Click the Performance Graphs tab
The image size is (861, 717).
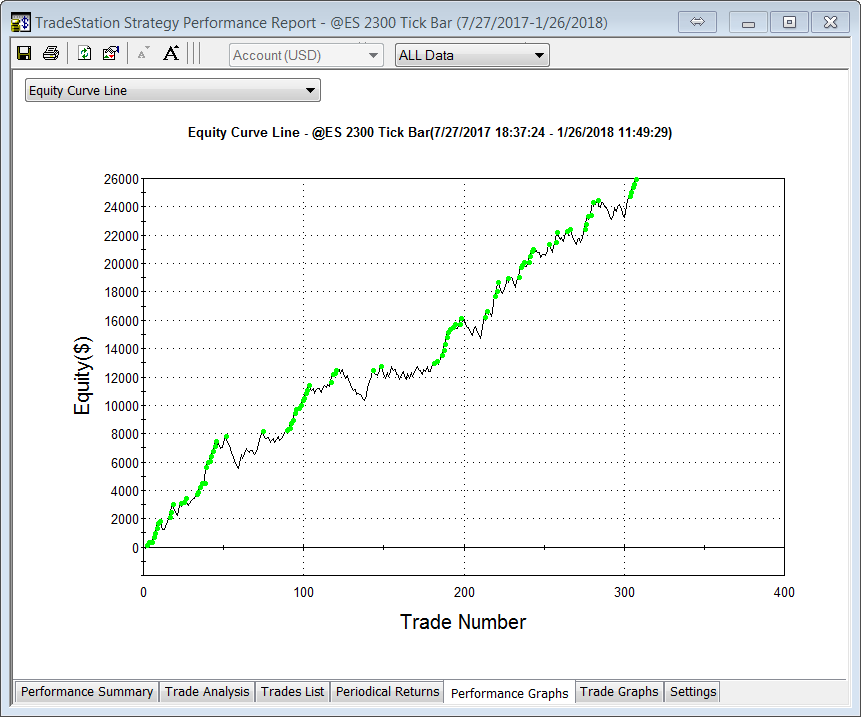[509, 693]
